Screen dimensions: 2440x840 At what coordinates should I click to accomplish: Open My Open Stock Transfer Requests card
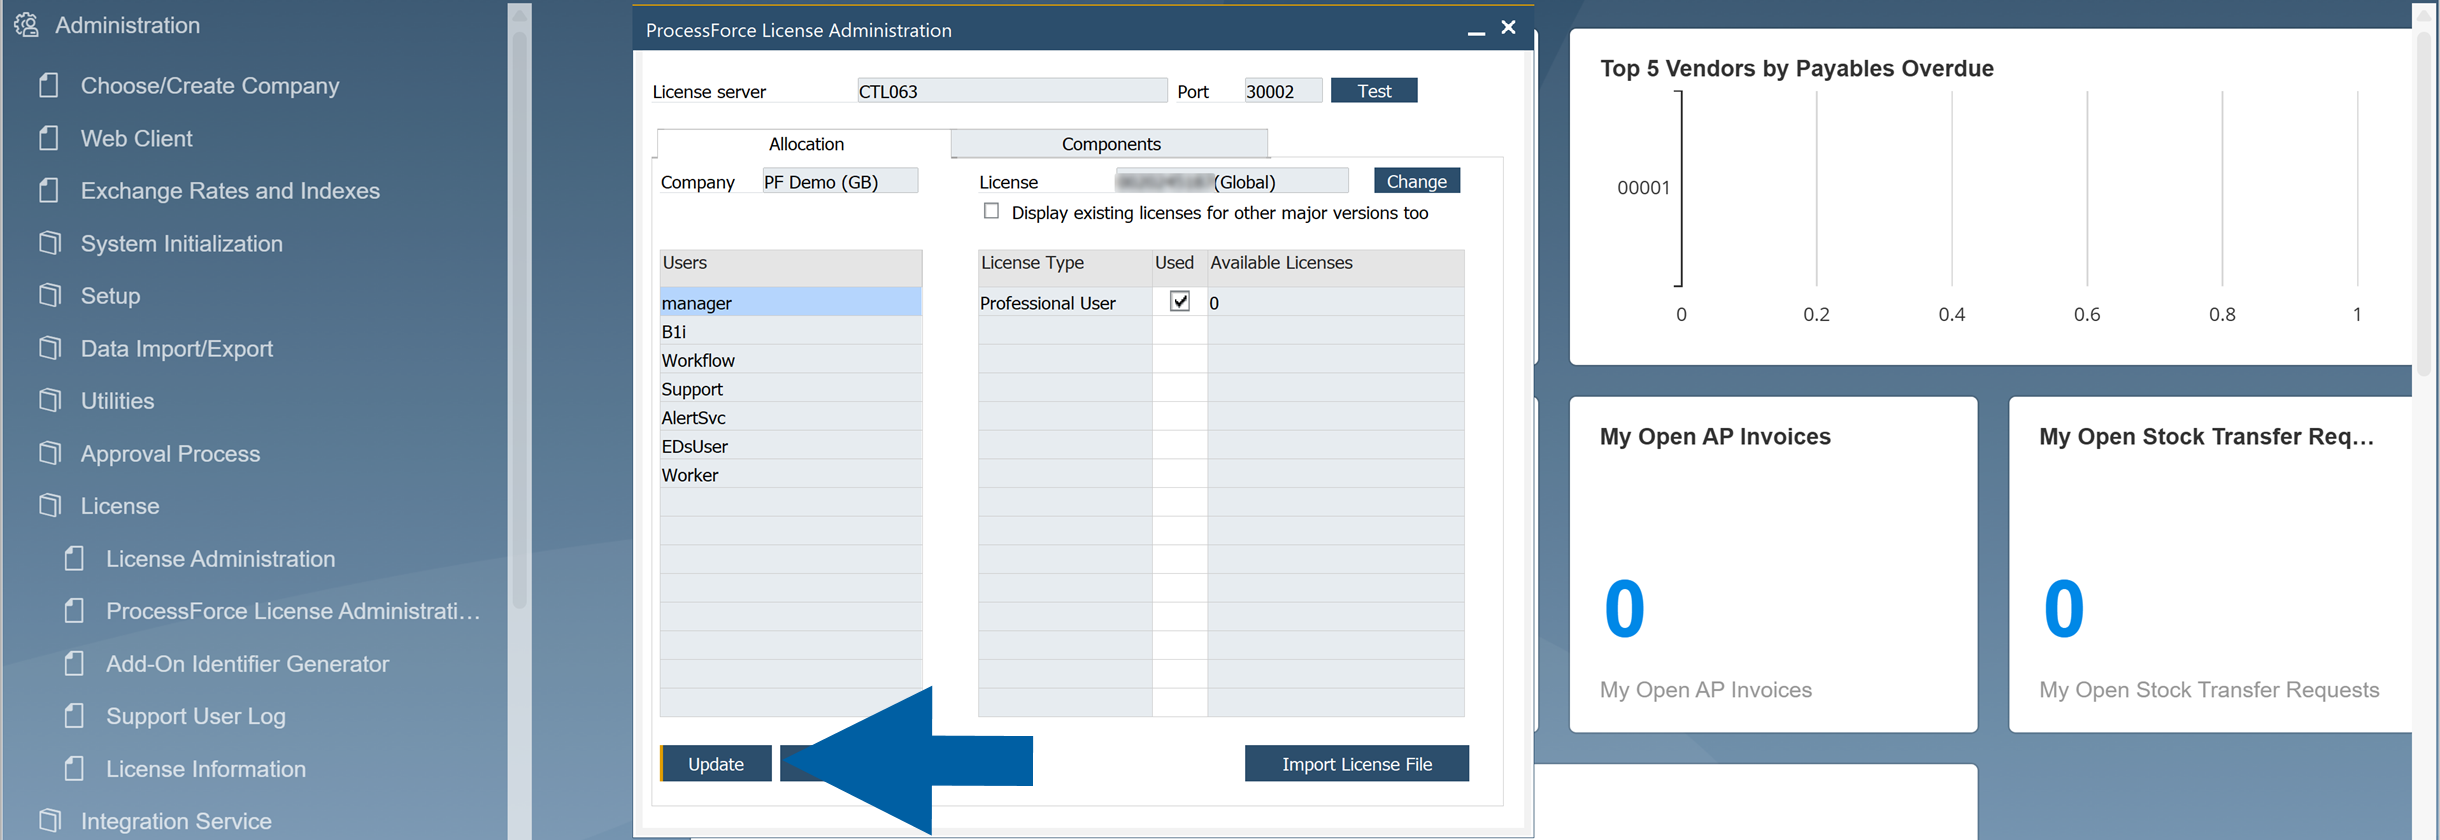pos(2210,565)
